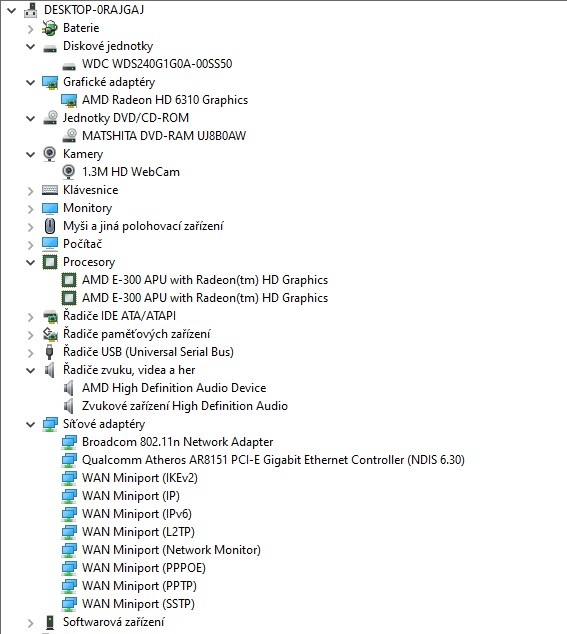The width and height of the screenshot is (567, 634).
Task: Select WAN Miniport (PPTP)
Action: click(140, 586)
